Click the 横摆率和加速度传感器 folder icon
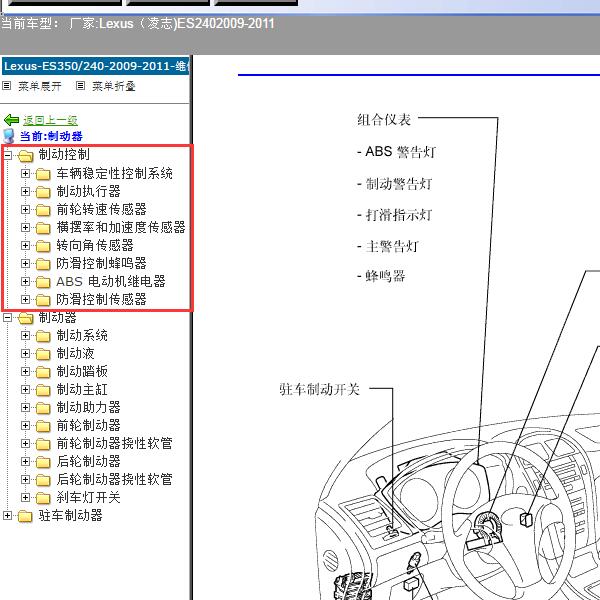 tap(43, 228)
